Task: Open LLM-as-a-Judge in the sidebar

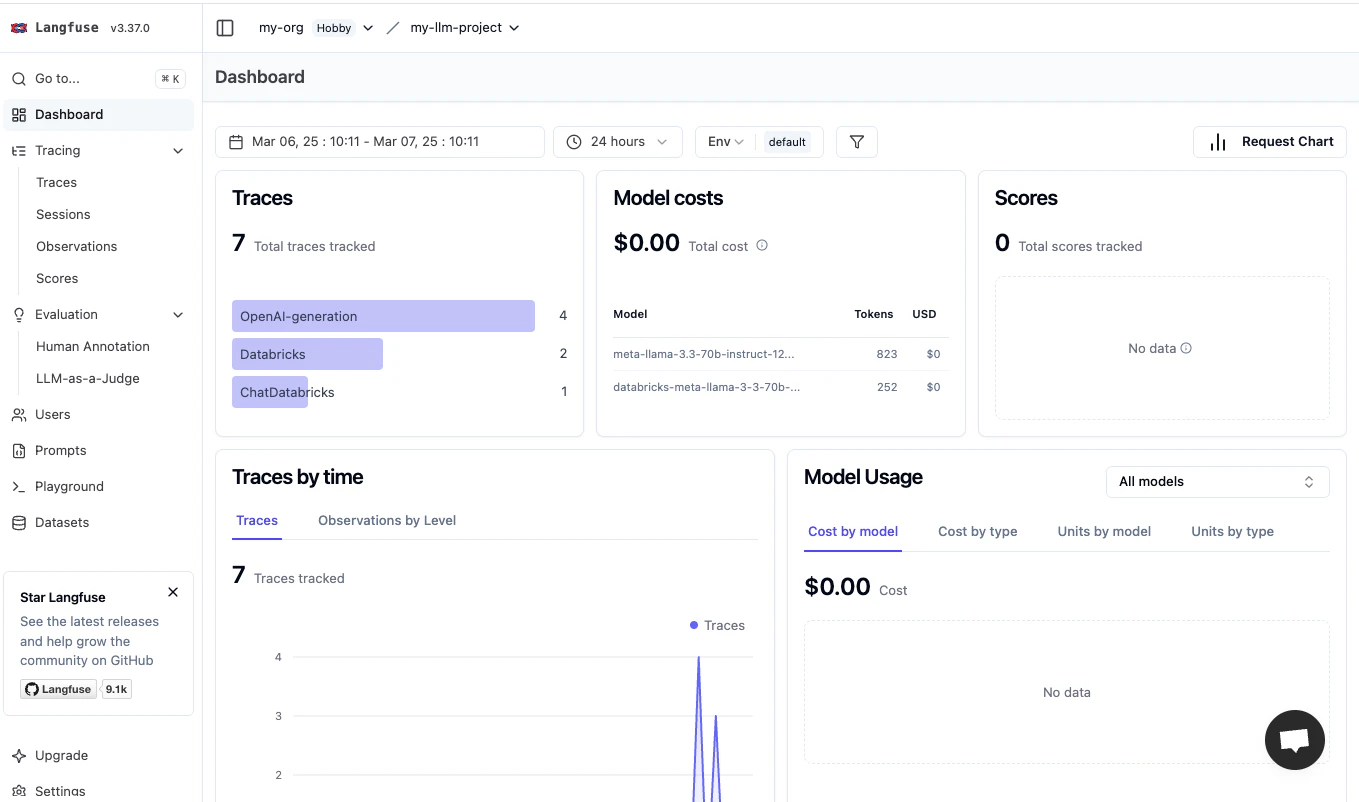Action: pos(88,379)
